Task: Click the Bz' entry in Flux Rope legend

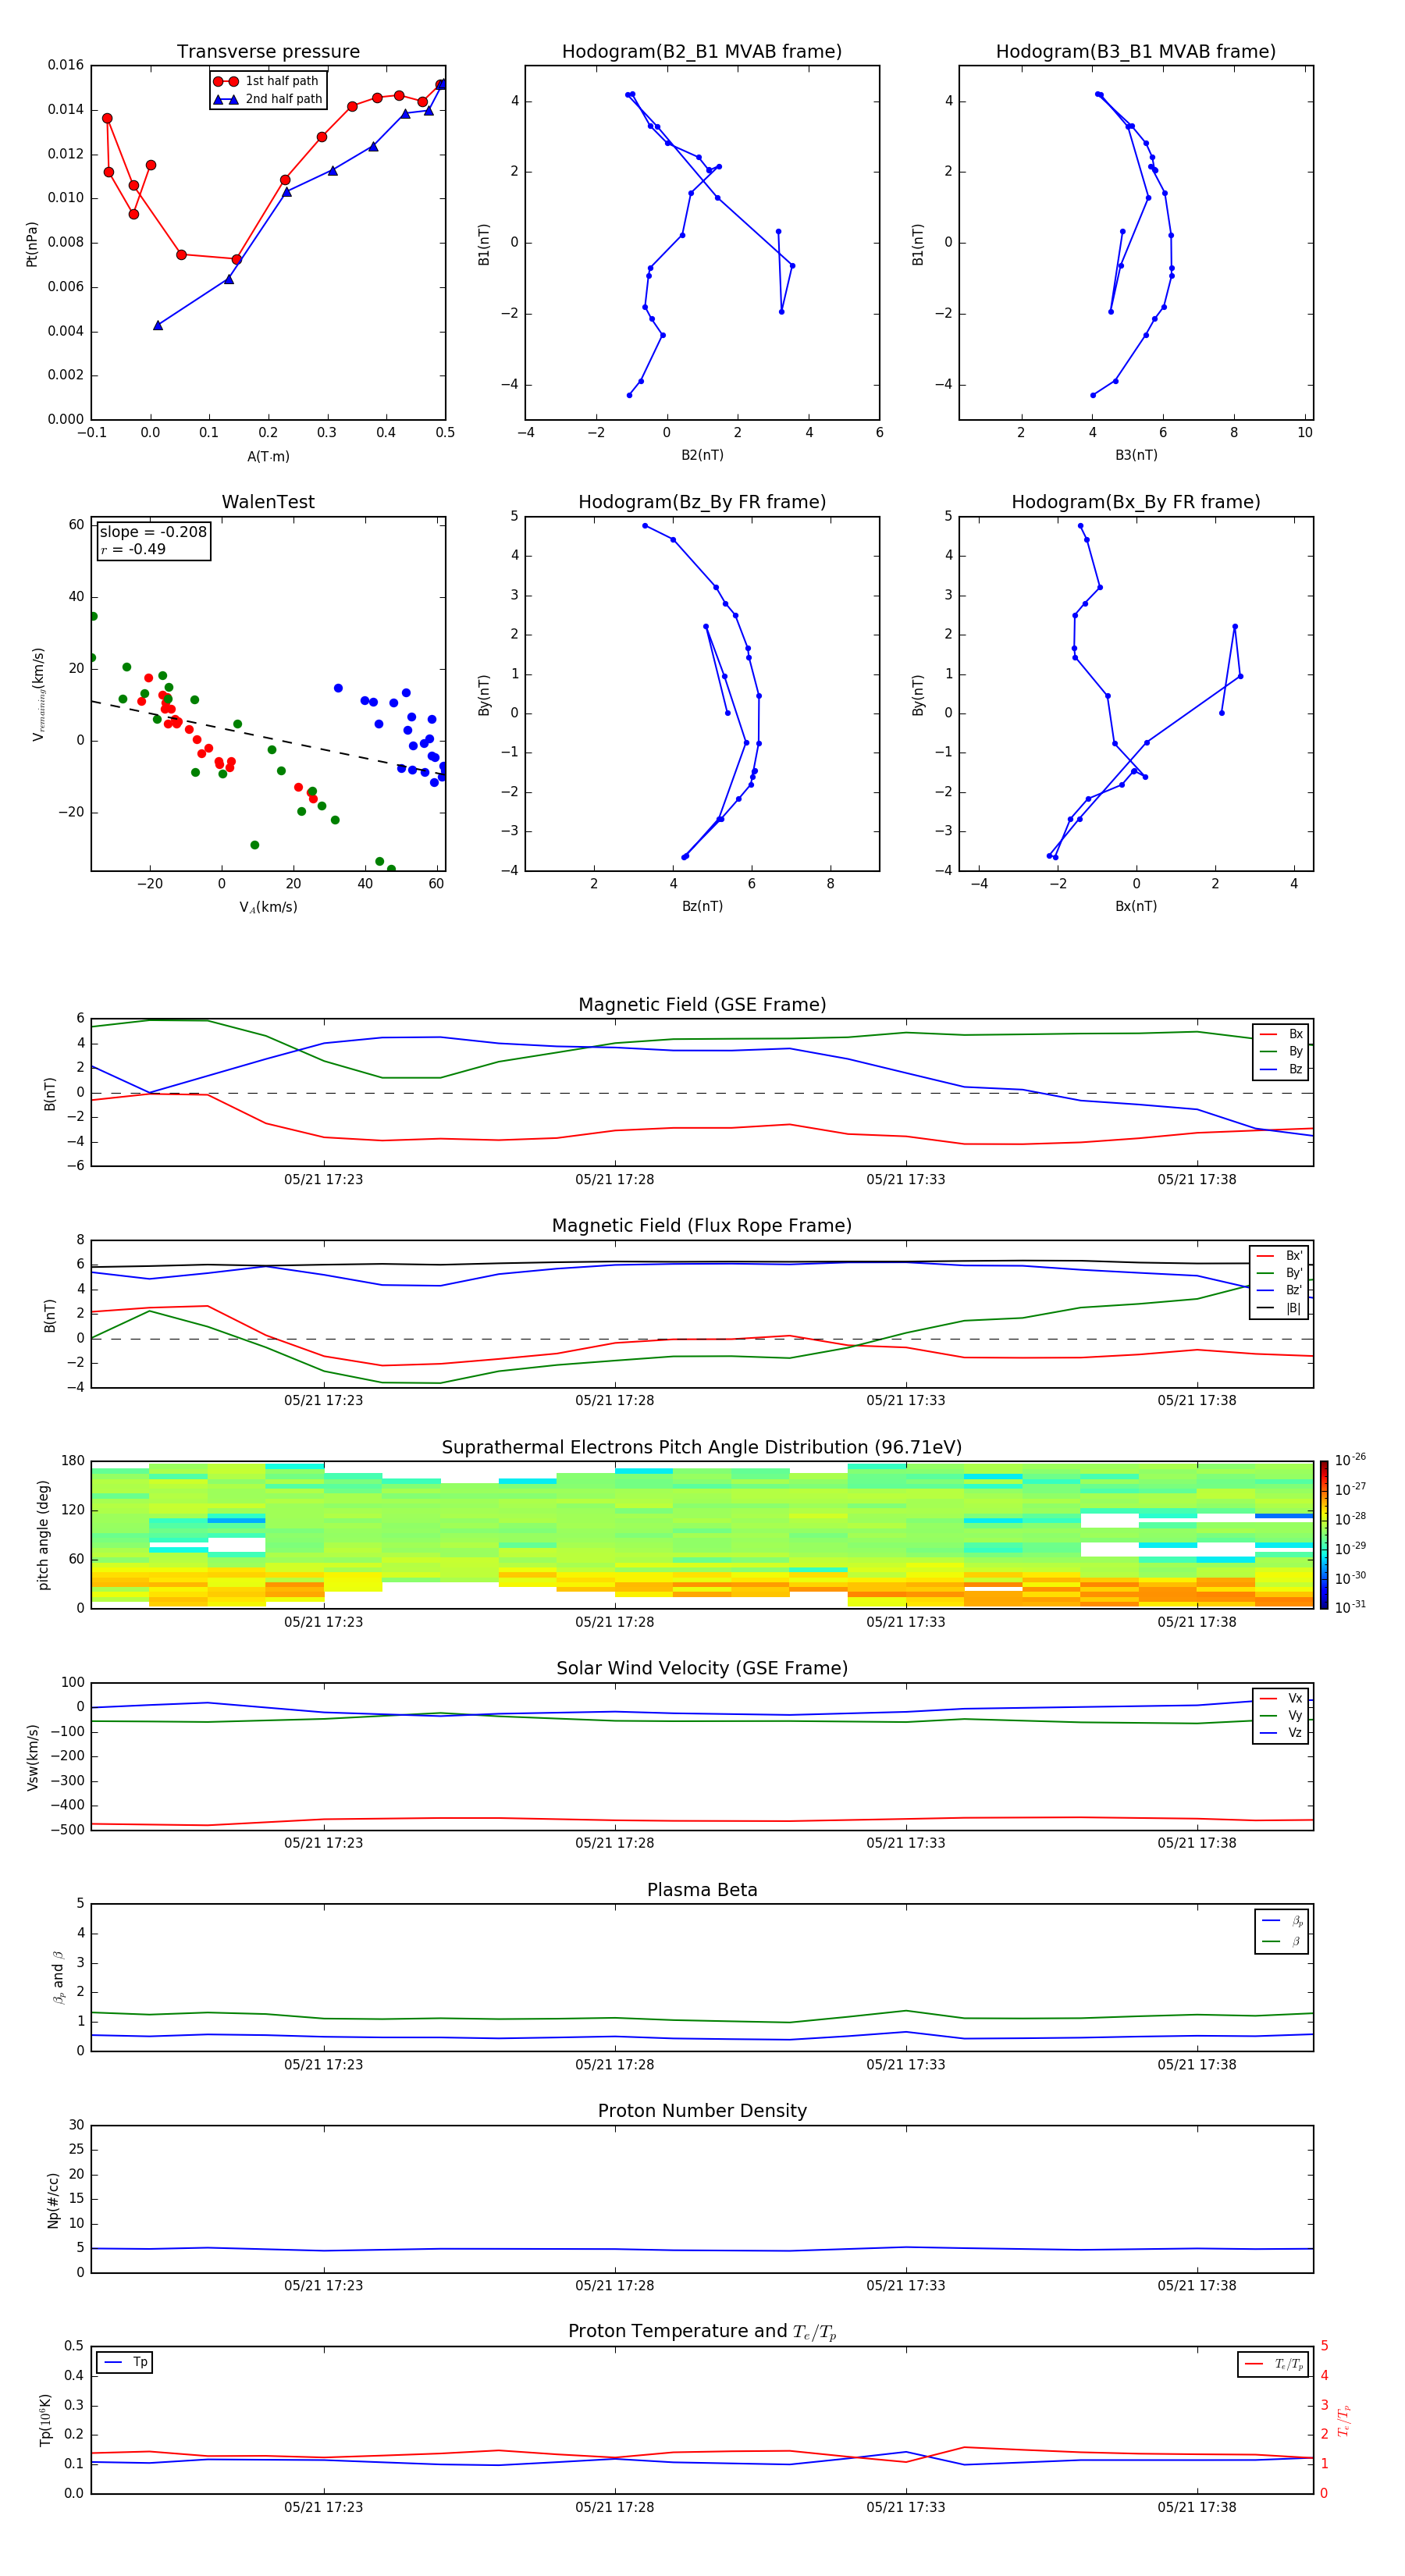Action: point(1280,1290)
